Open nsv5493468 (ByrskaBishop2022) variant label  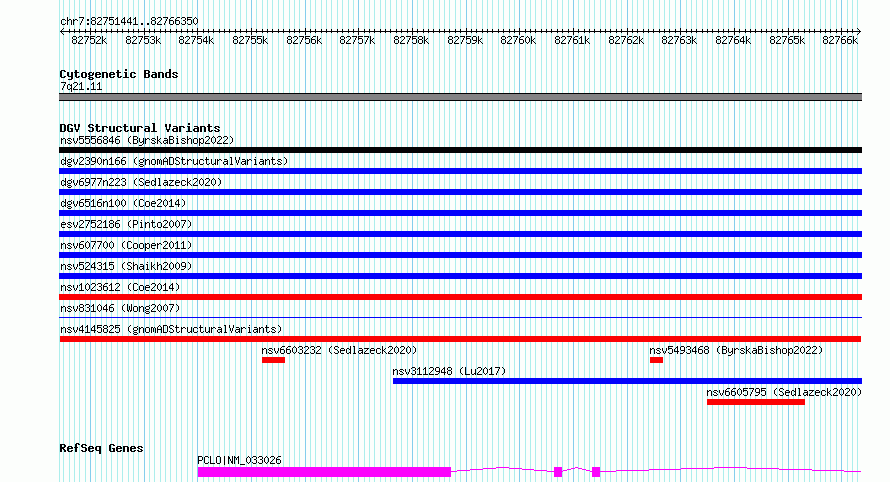(736, 350)
